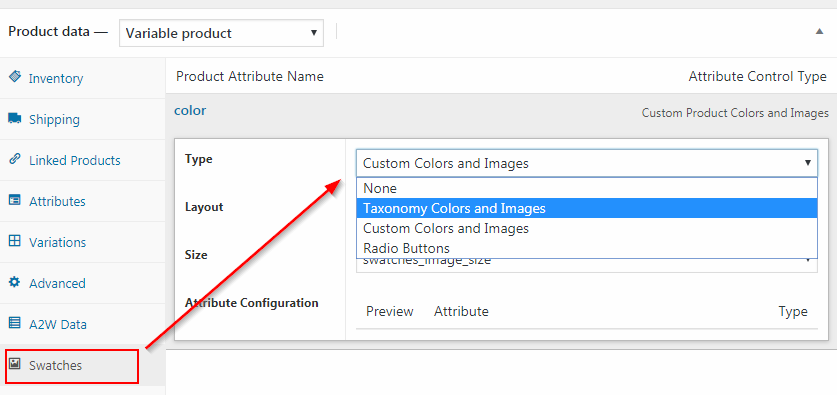Open the A2W Data tab

click(83, 324)
